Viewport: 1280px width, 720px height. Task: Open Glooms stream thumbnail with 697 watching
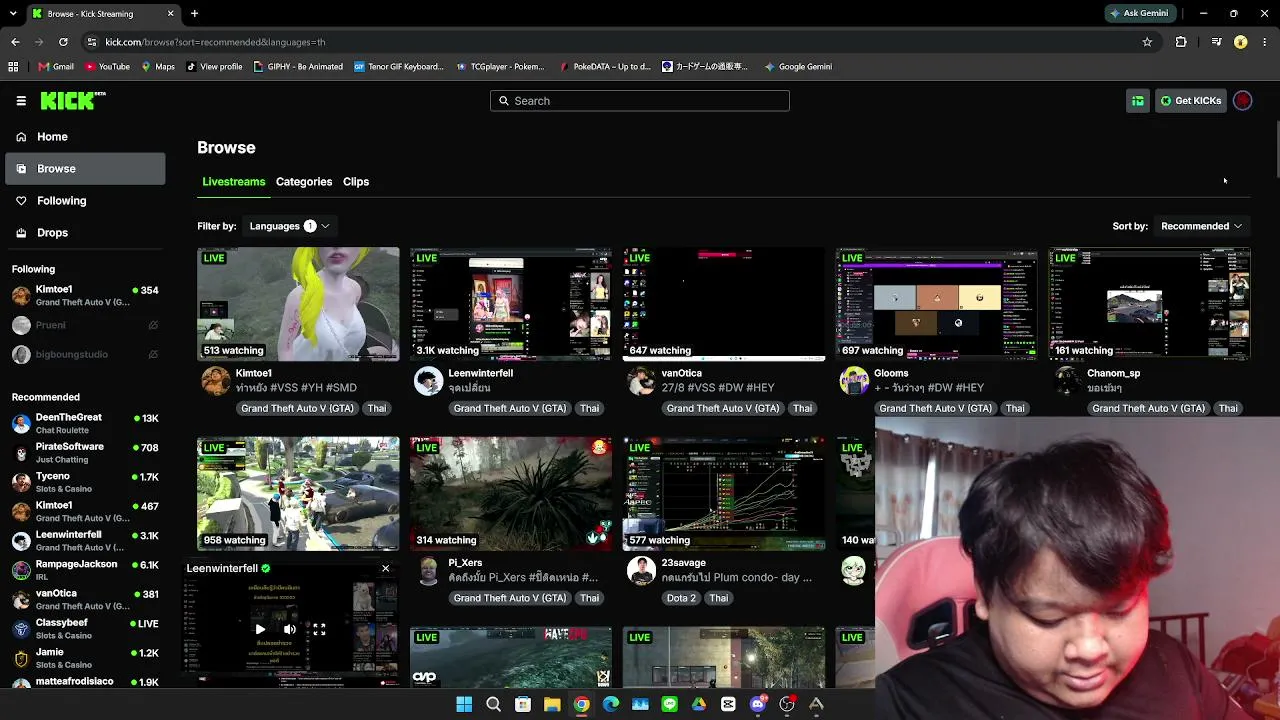point(937,304)
